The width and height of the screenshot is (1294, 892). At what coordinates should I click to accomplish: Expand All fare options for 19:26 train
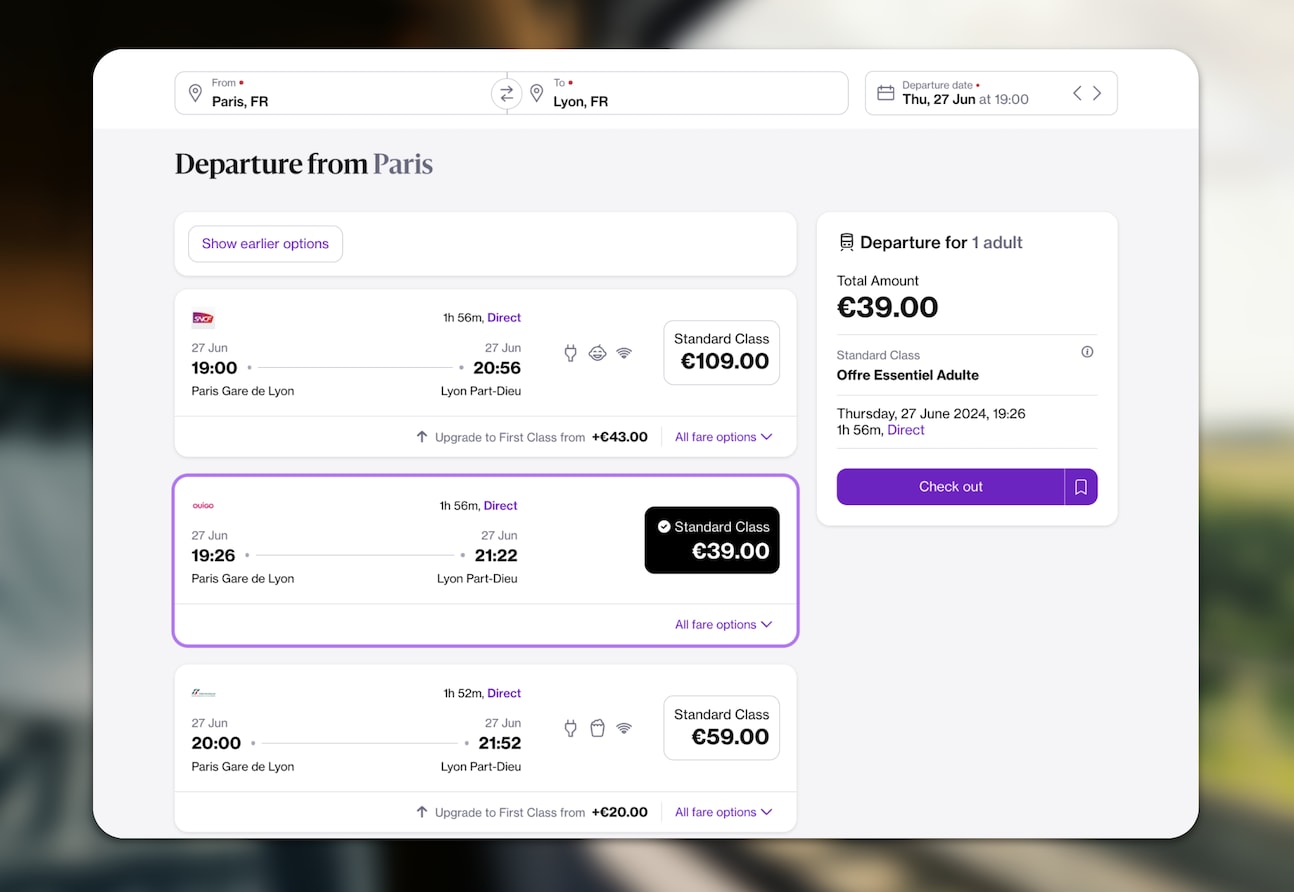point(723,625)
